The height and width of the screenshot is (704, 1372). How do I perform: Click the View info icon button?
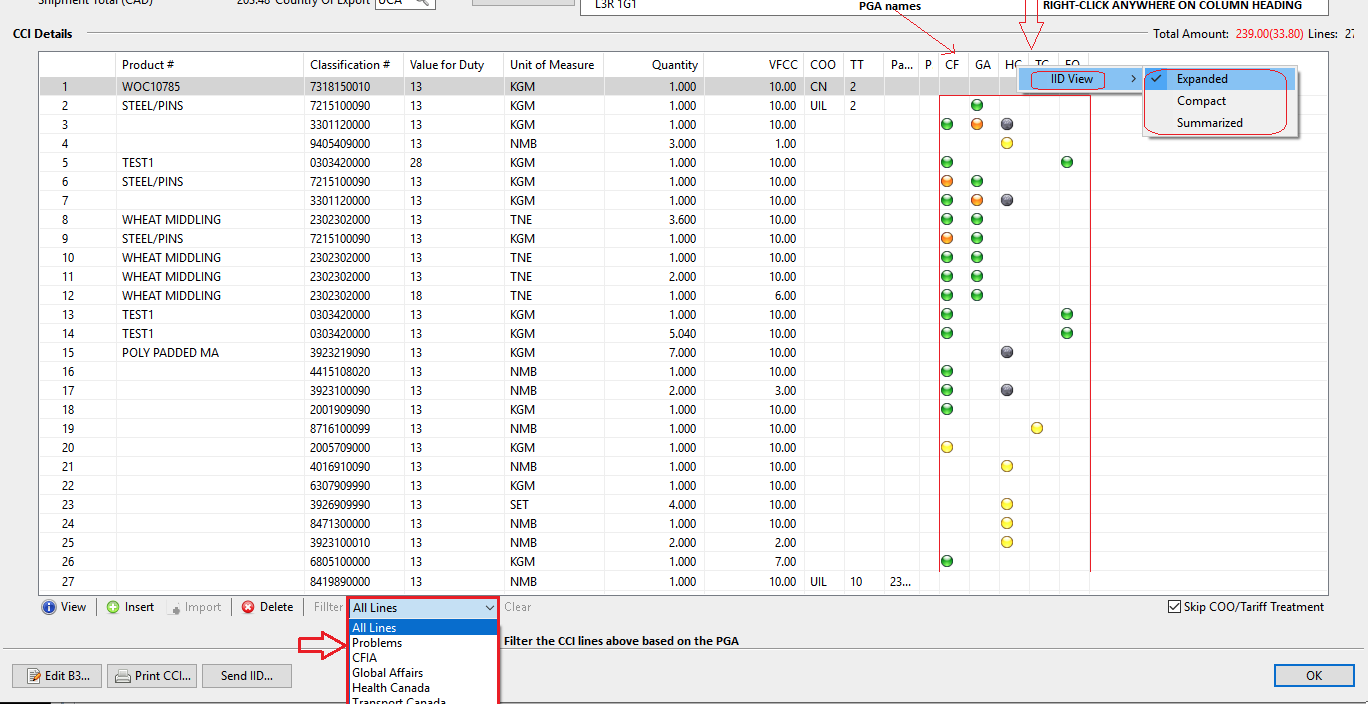pyautogui.click(x=64, y=607)
